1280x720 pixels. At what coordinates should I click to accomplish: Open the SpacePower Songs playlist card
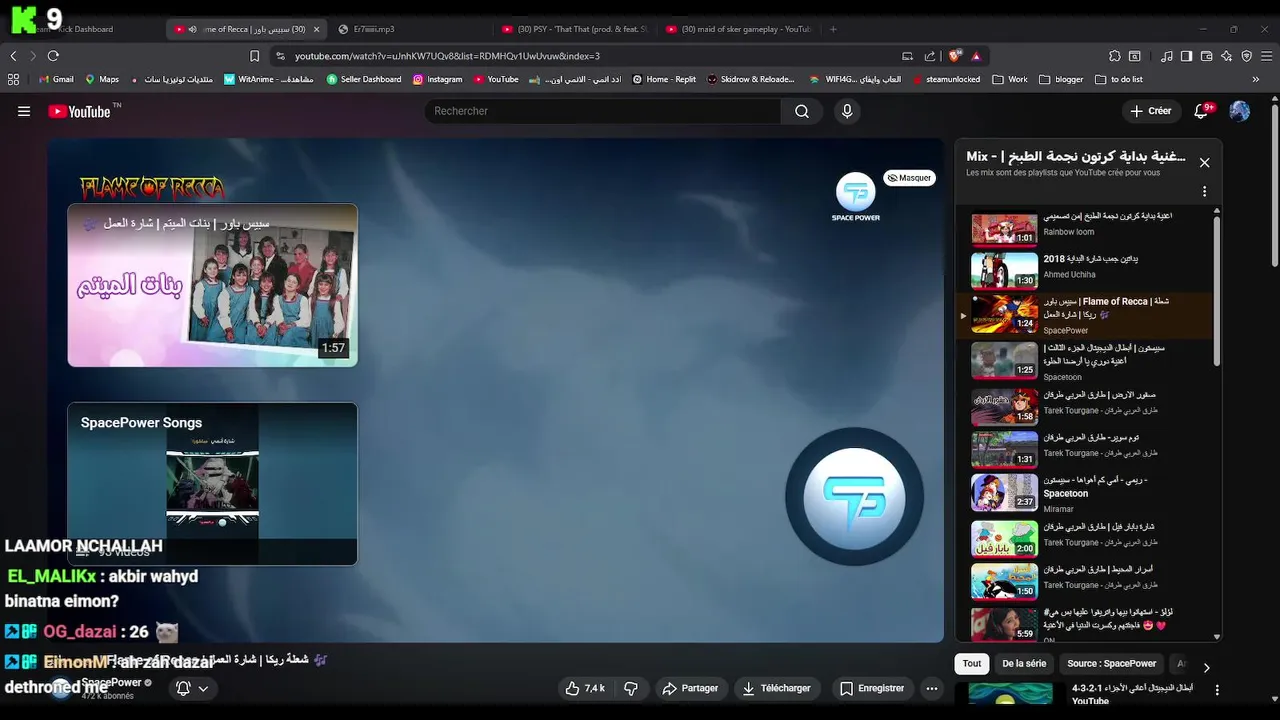click(212, 484)
